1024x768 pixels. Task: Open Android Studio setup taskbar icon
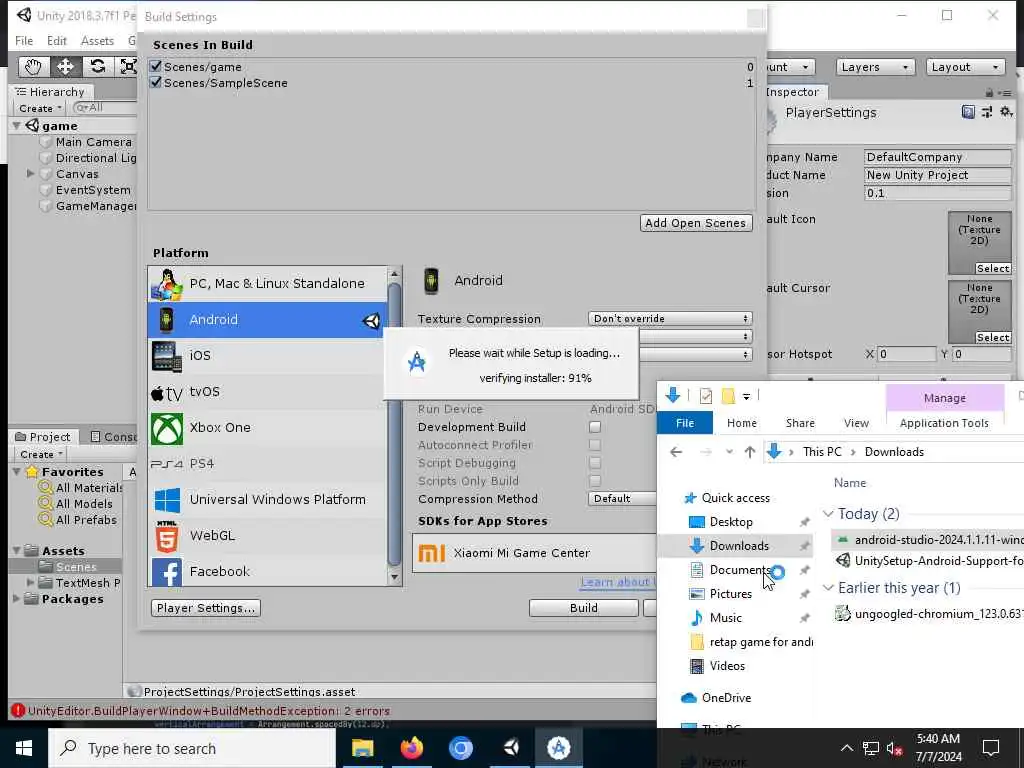point(559,748)
